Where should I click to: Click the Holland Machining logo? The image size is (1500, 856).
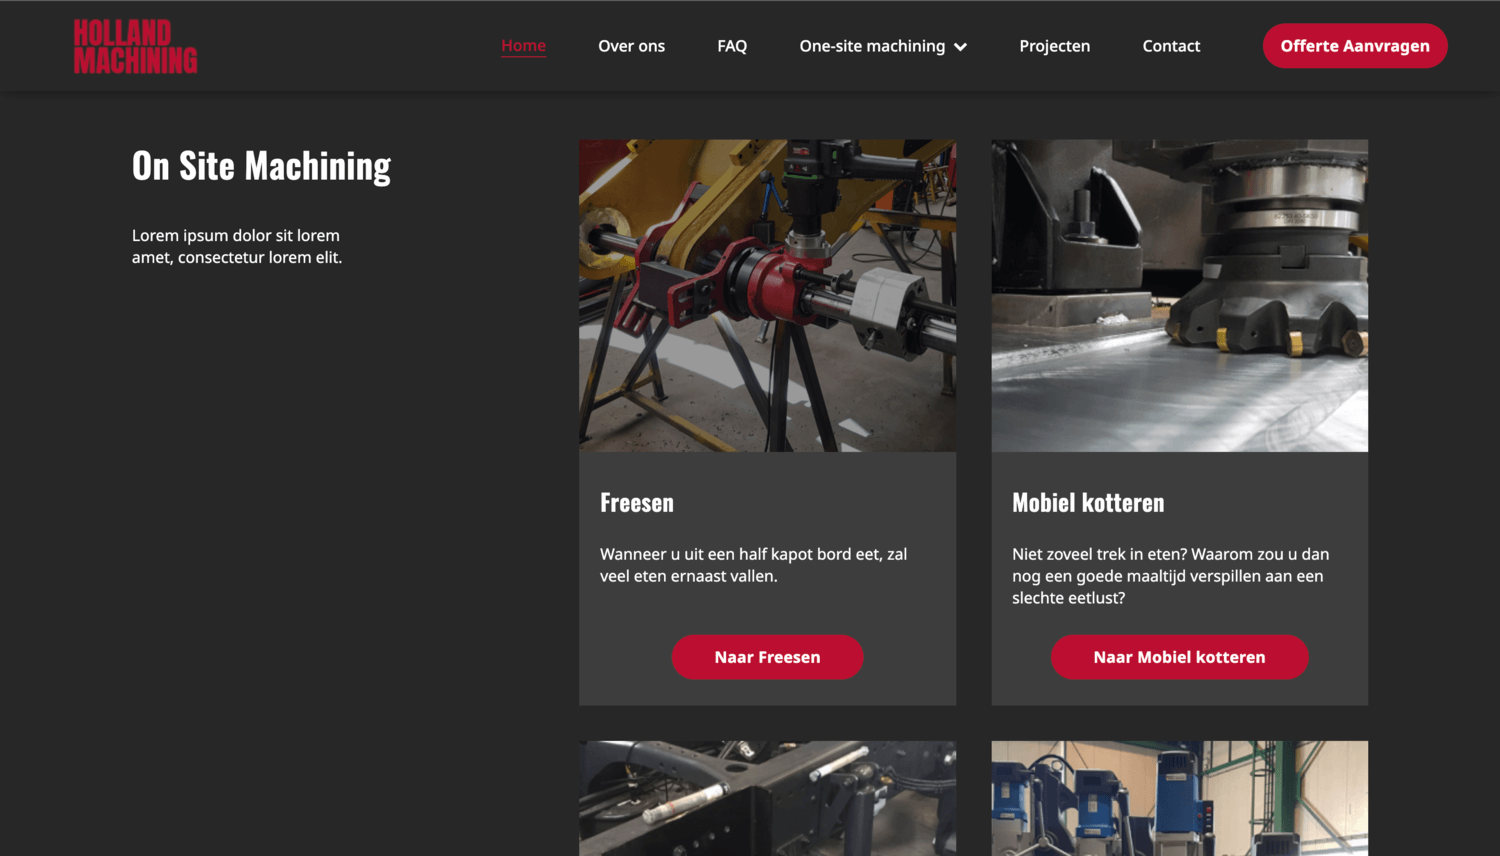pyautogui.click(x=136, y=46)
